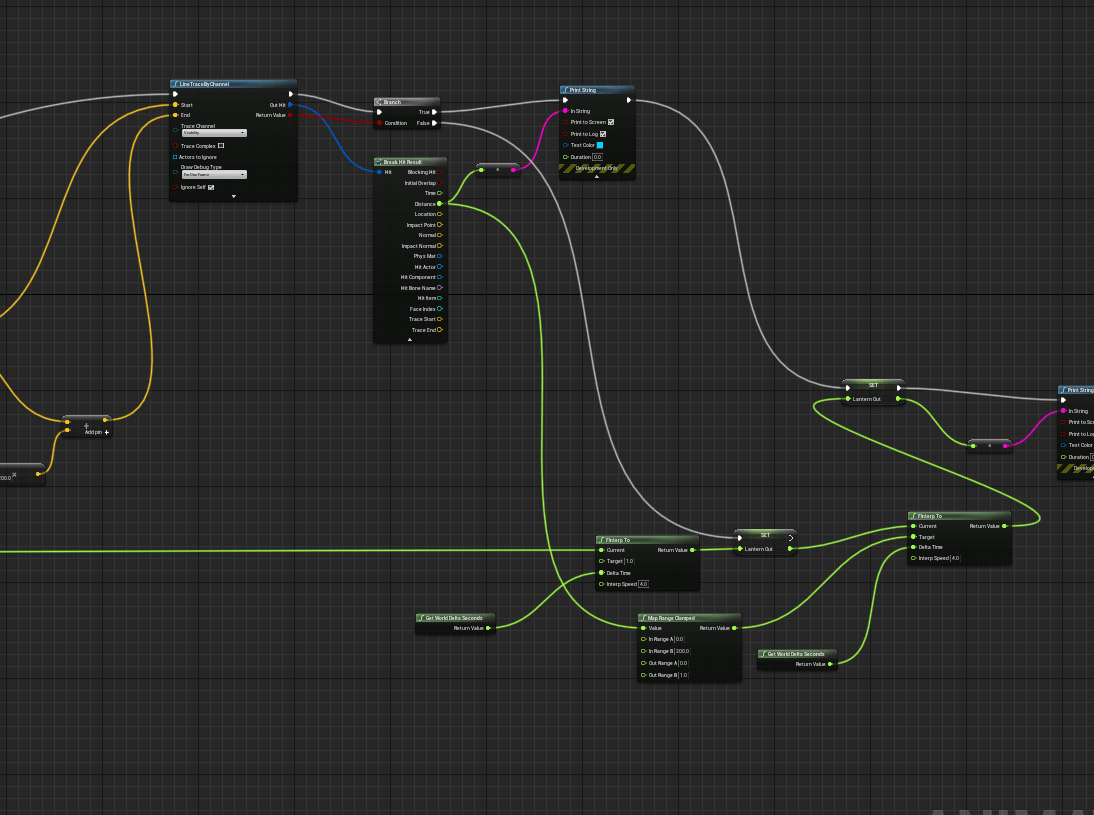Click the Out Hit pin on LineTraceByChannel
The width and height of the screenshot is (1094, 815).
tap(290, 105)
